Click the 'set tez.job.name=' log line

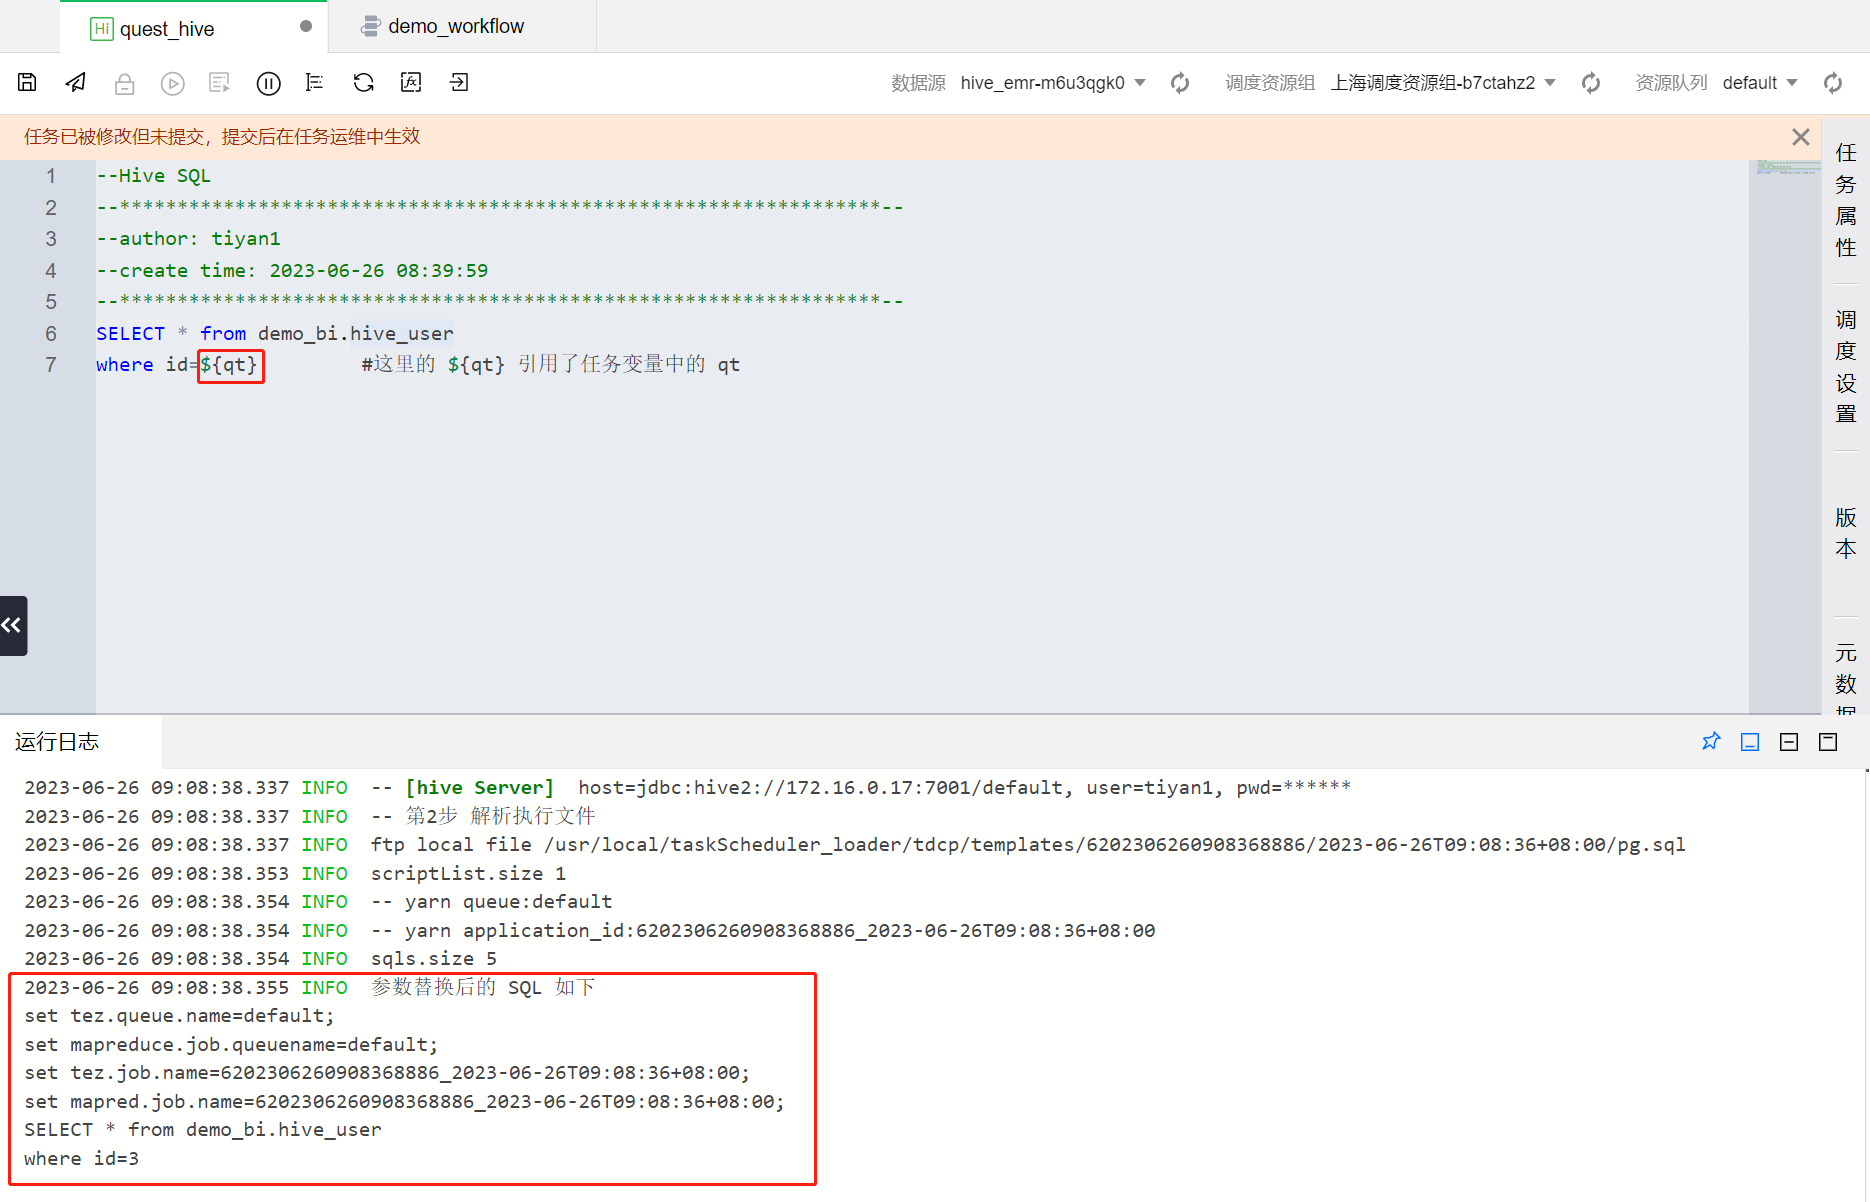coord(387,1073)
